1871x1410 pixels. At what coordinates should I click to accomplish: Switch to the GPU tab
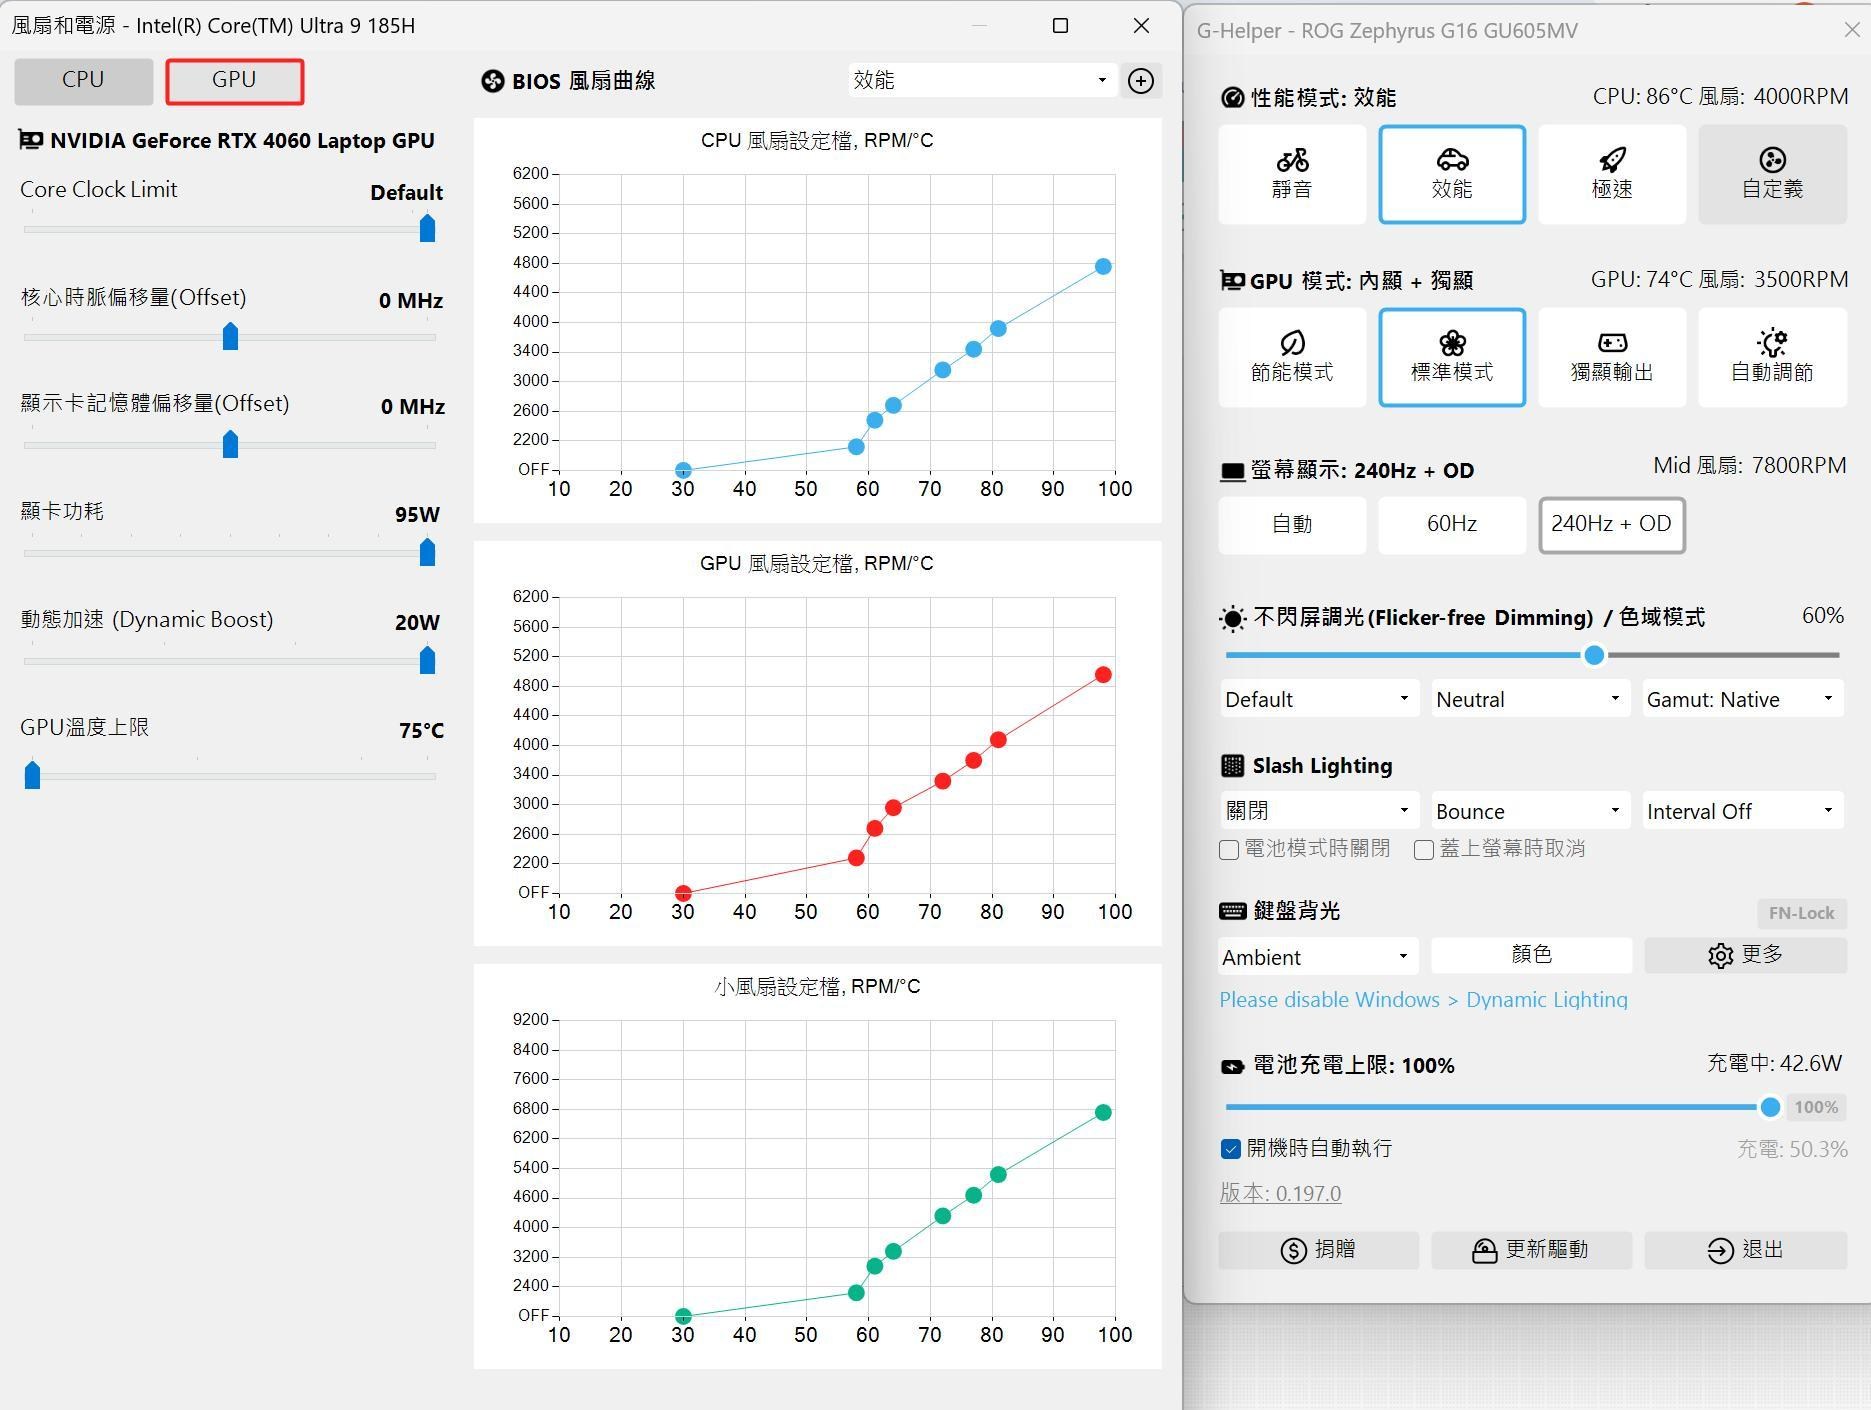pos(234,80)
